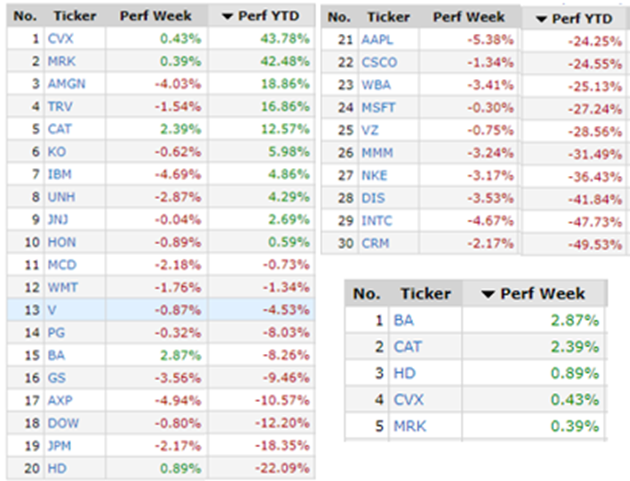The width and height of the screenshot is (630, 481).
Task: Select the -4.69% Perf Week value for IBM
Action: pyautogui.click(x=178, y=174)
